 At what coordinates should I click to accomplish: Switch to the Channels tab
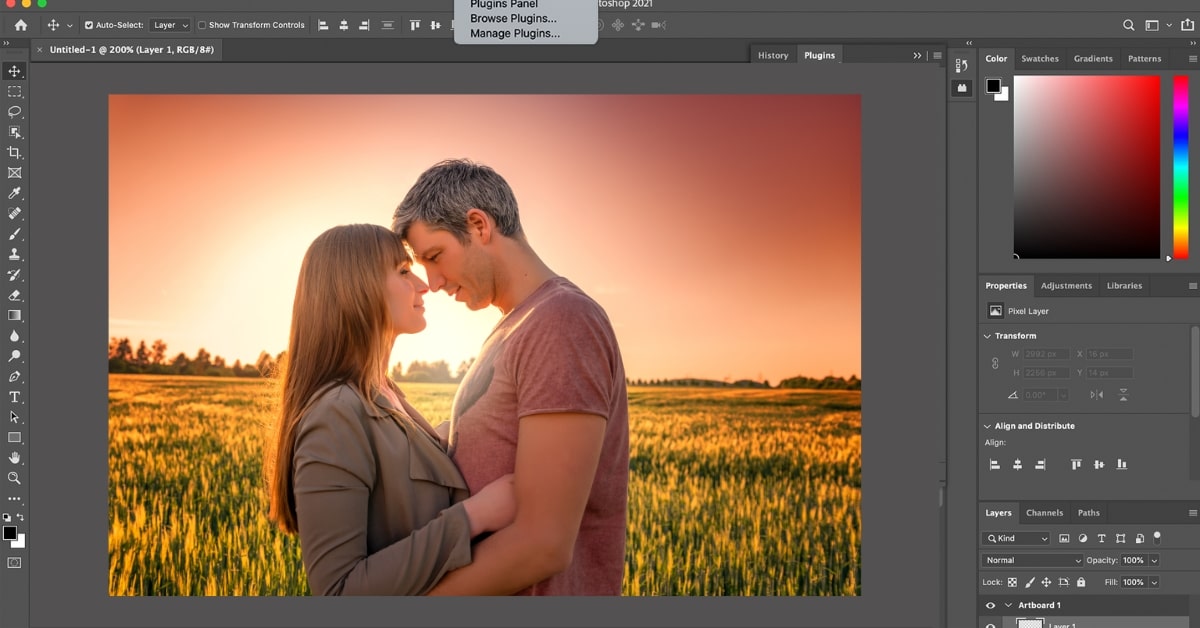pos(1044,513)
